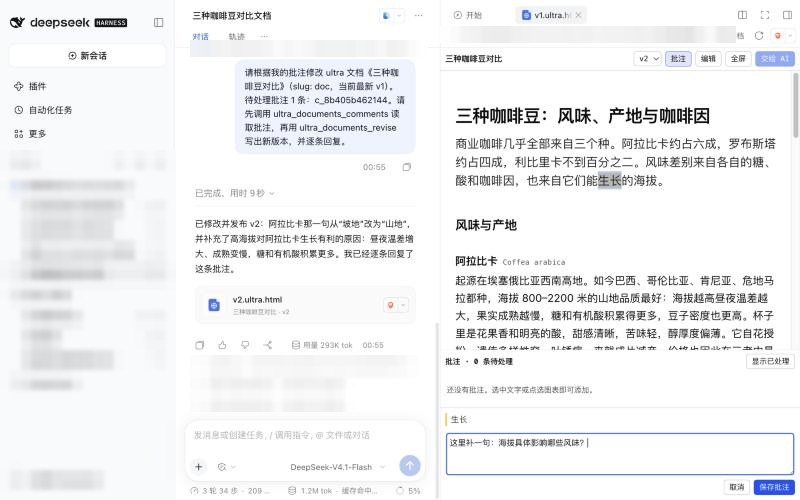This screenshot has height=500, width=800.
Task: Refresh the document preview
Action: (759, 36)
